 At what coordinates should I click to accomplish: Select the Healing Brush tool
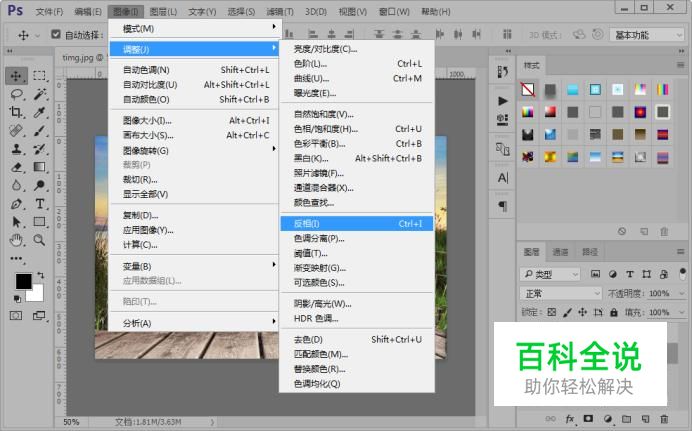[x=16, y=131]
